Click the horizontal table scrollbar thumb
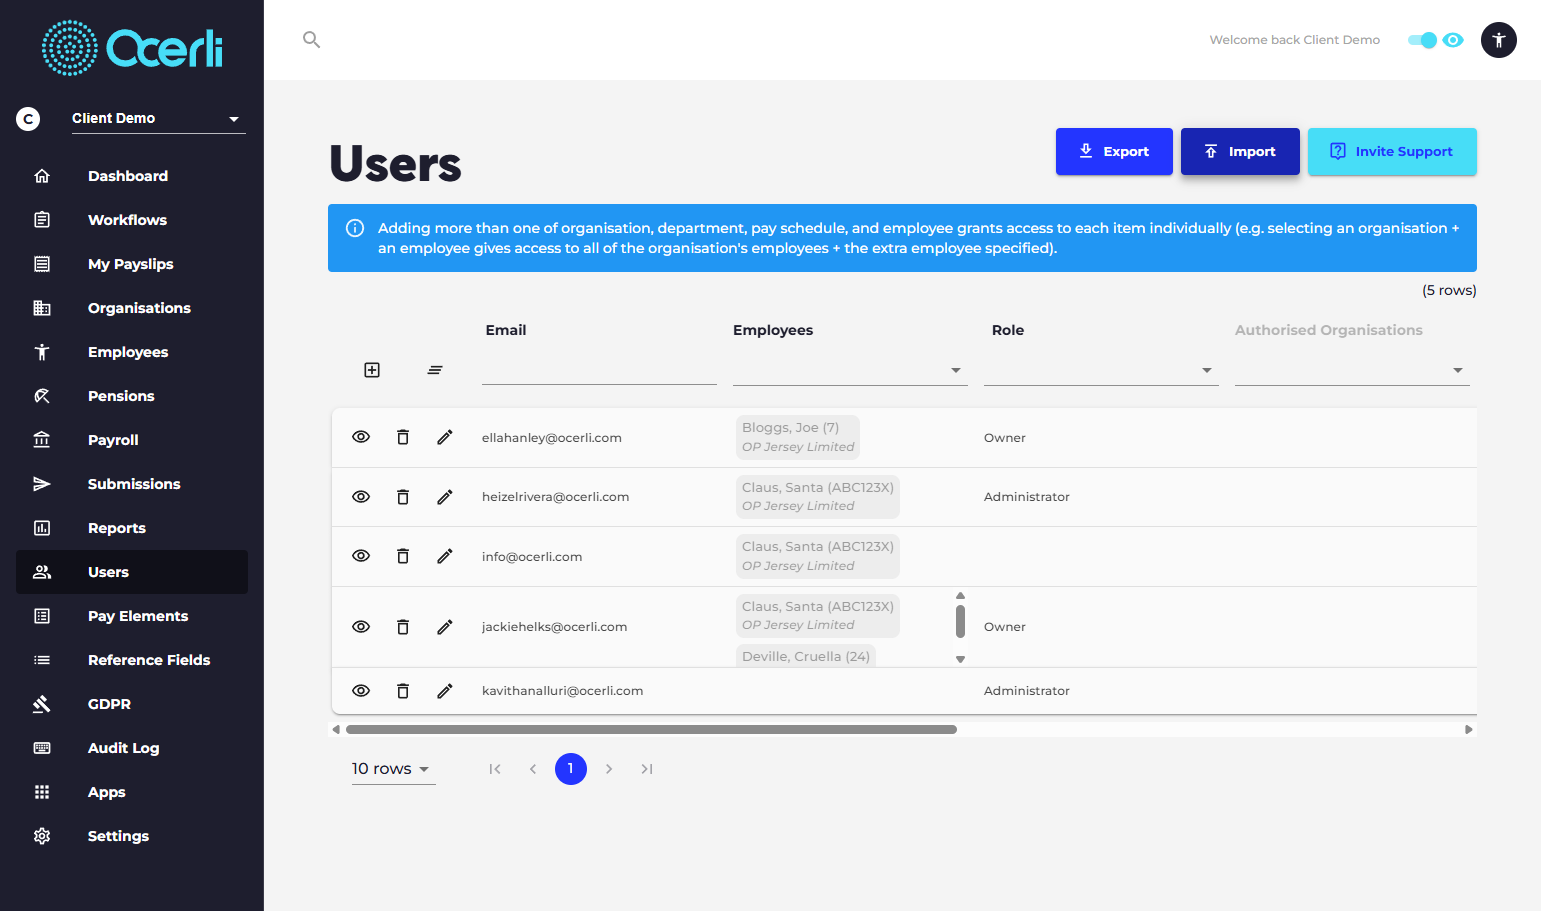 tap(651, 730)
